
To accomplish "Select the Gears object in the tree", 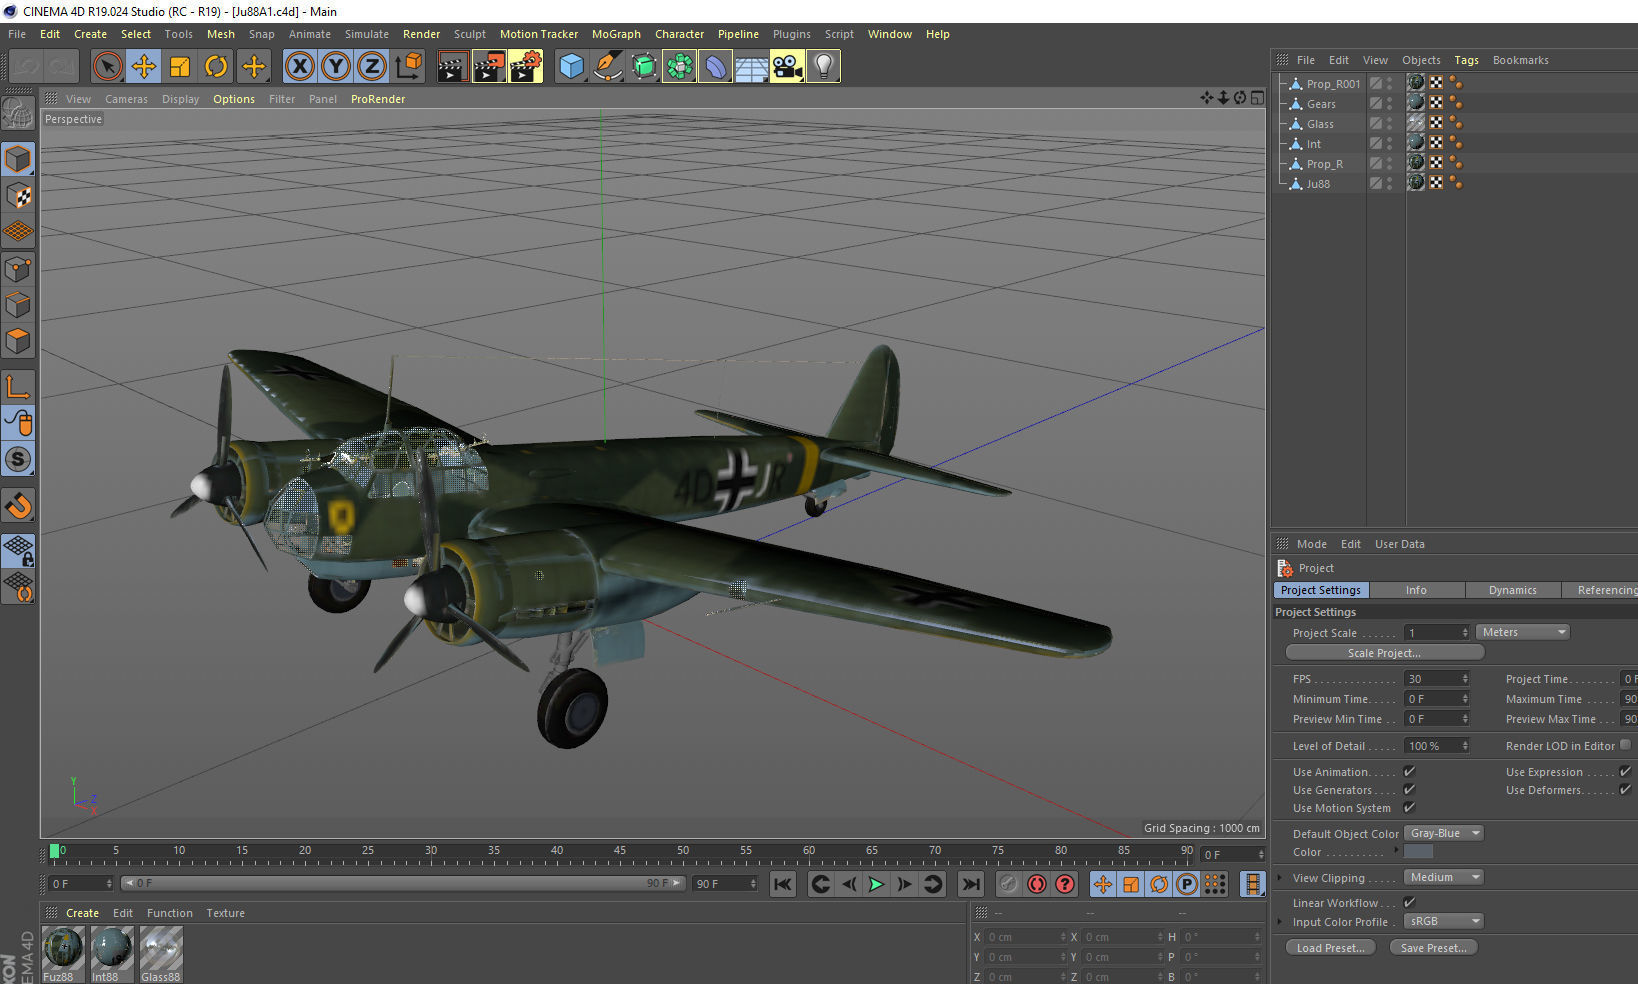I will pos(1321,104).
